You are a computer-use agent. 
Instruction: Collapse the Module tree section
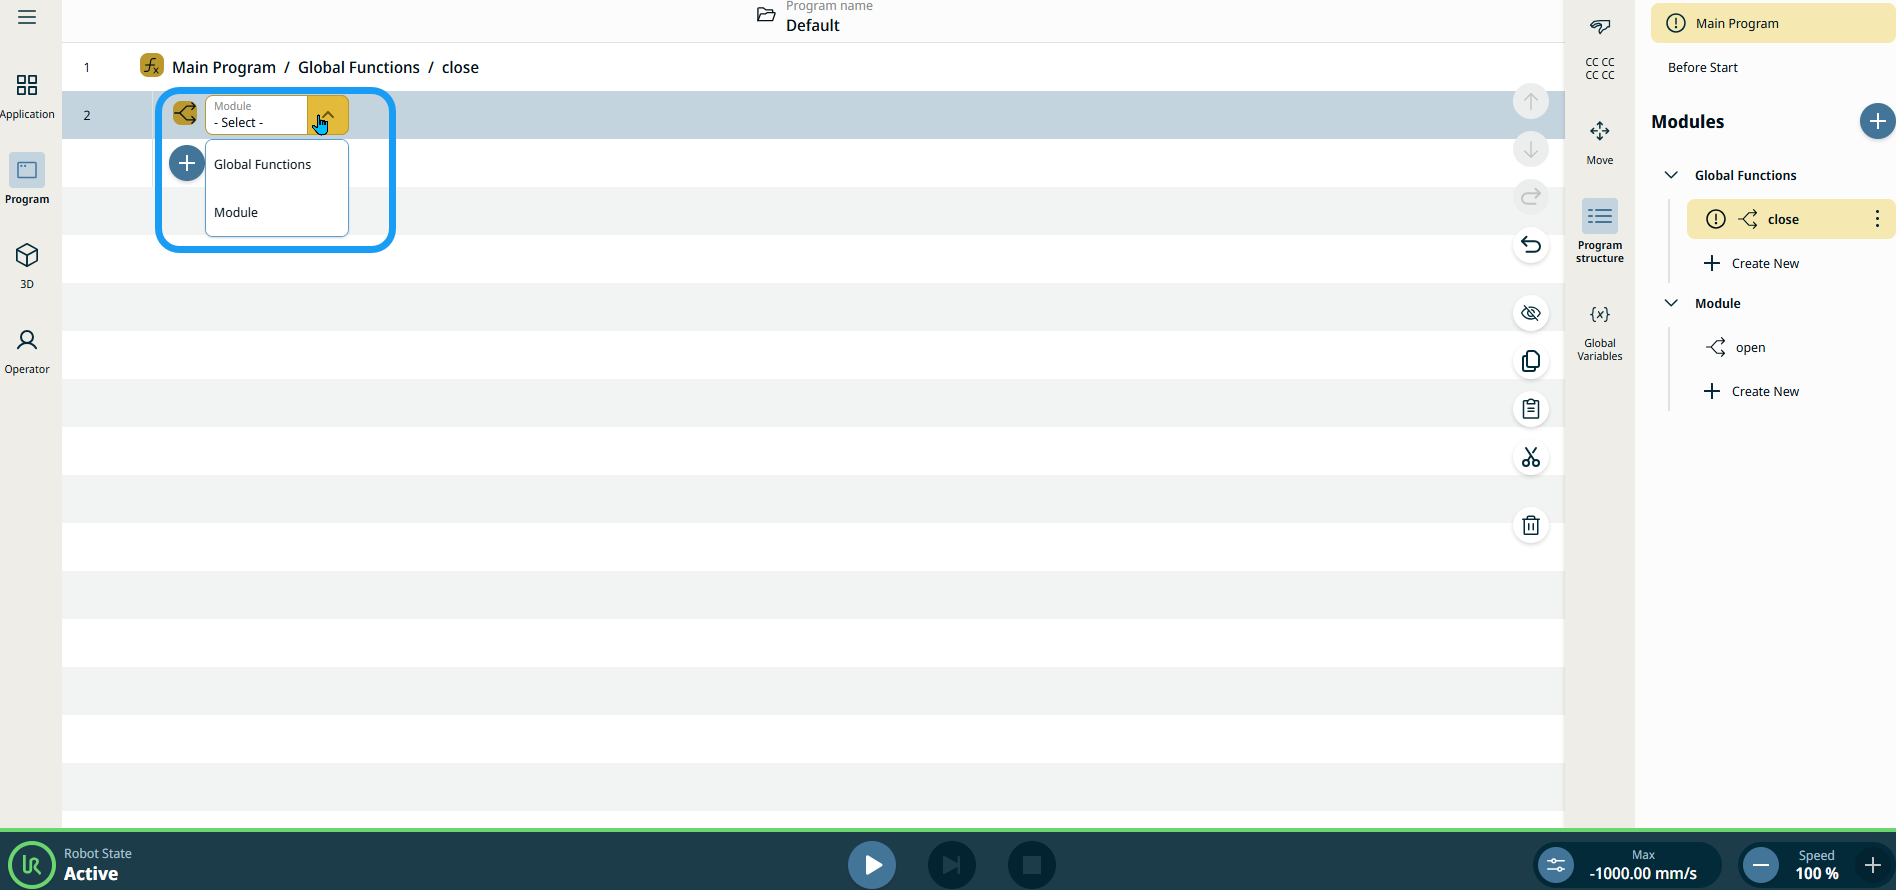click(1670, 303)
